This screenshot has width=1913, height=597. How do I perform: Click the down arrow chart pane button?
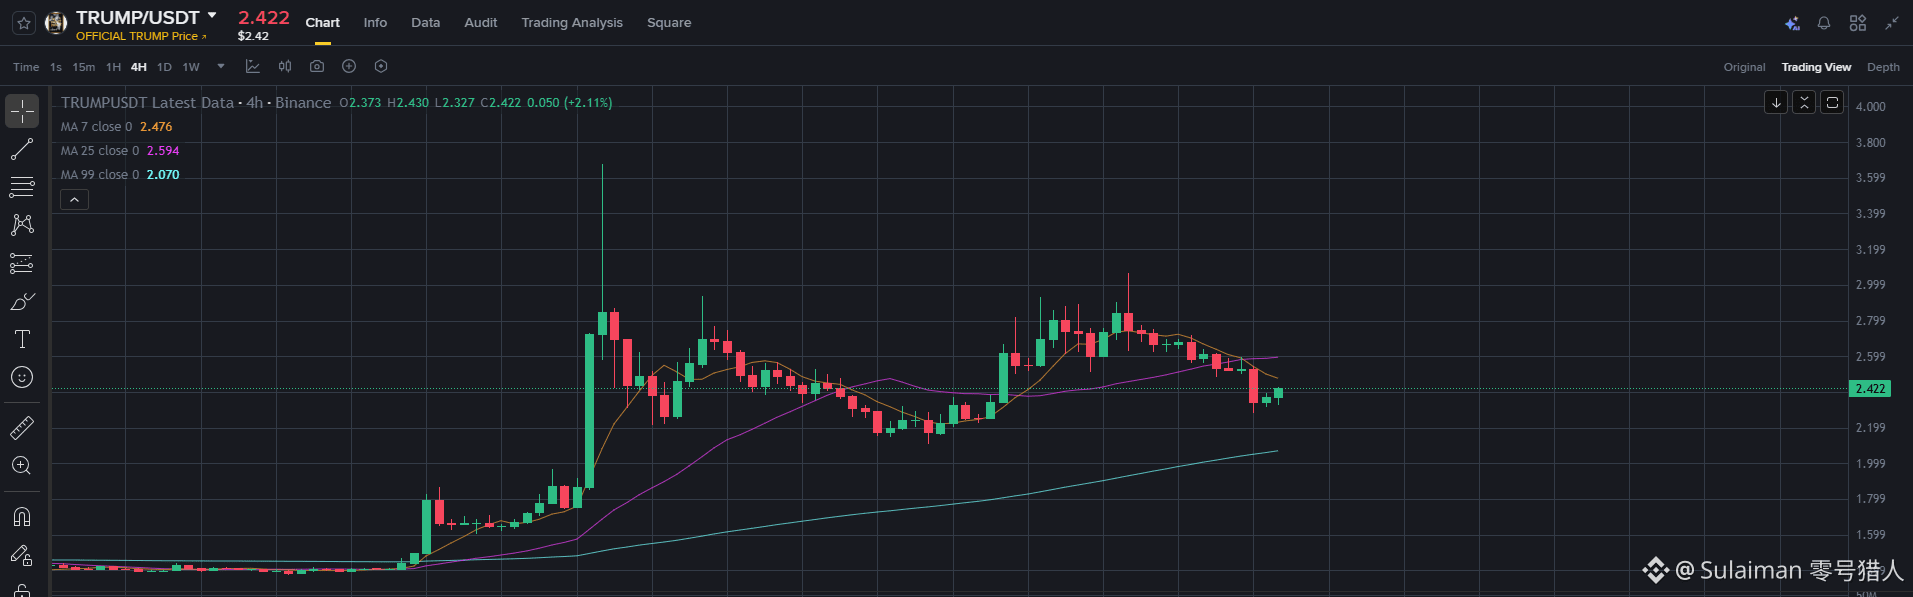point(1776,102)
